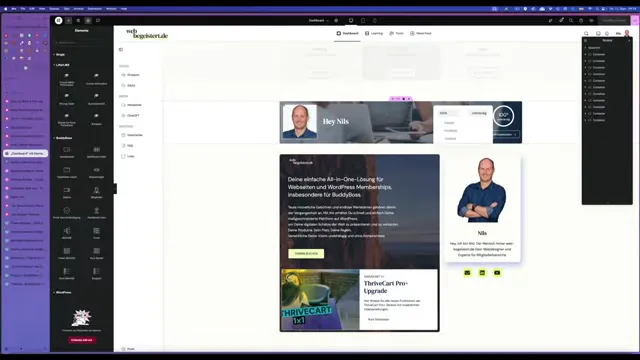
Task: Open the ThriveCart 1x1 course thumbnail
Action: pyautogui.click(x=320, y=299)
